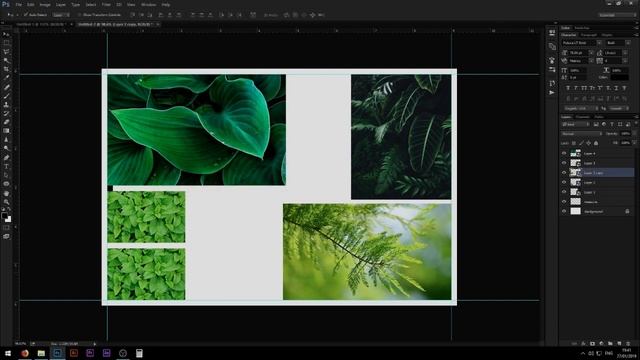Screen dimensions: 640x360
Task: Open the Image menu
Action: [45, 4]
